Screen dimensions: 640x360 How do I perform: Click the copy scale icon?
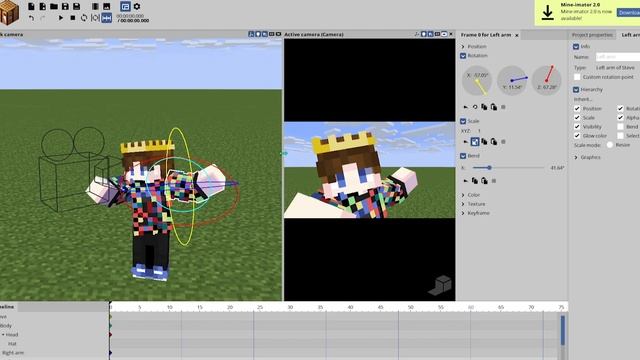(484, 142)
